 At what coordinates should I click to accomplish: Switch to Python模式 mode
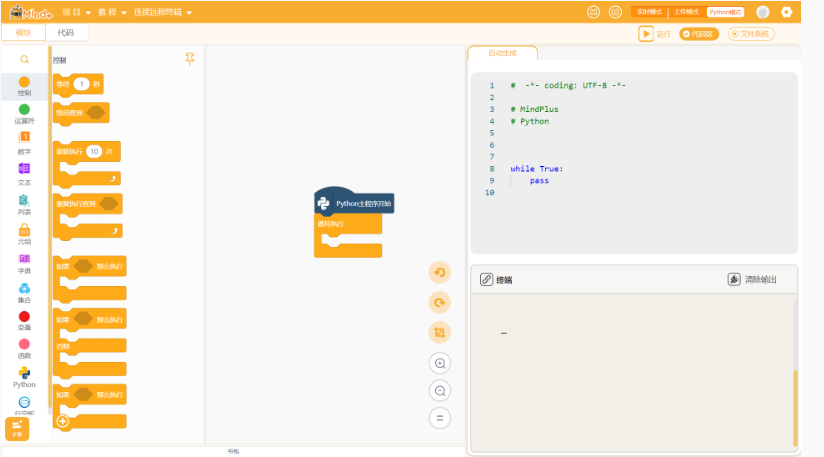click(x=725, y=12)
